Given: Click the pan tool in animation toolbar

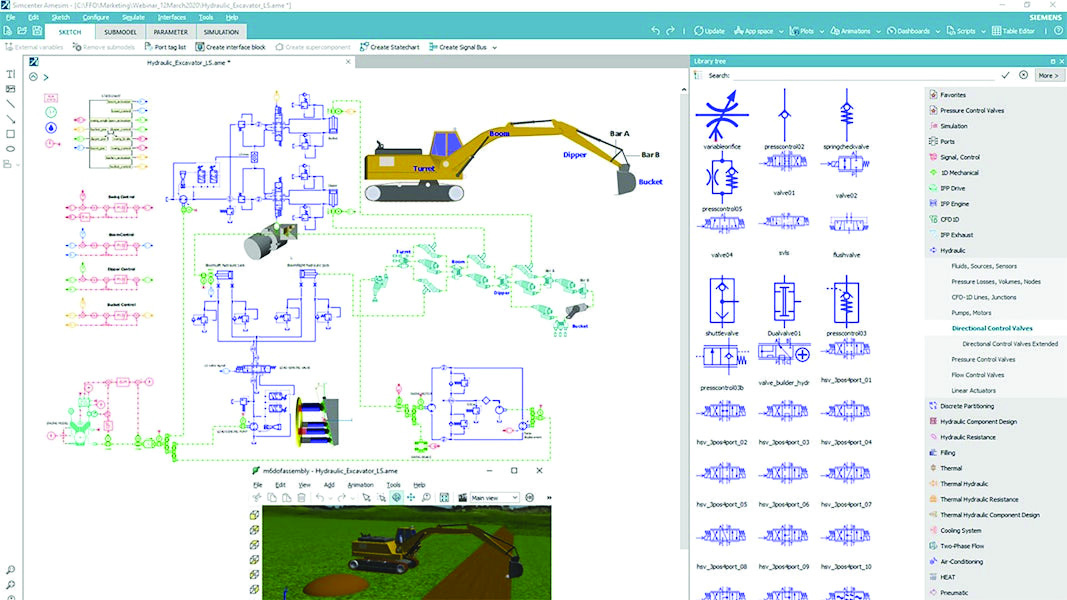Looking at the screenshot, I should pos(411,497).
